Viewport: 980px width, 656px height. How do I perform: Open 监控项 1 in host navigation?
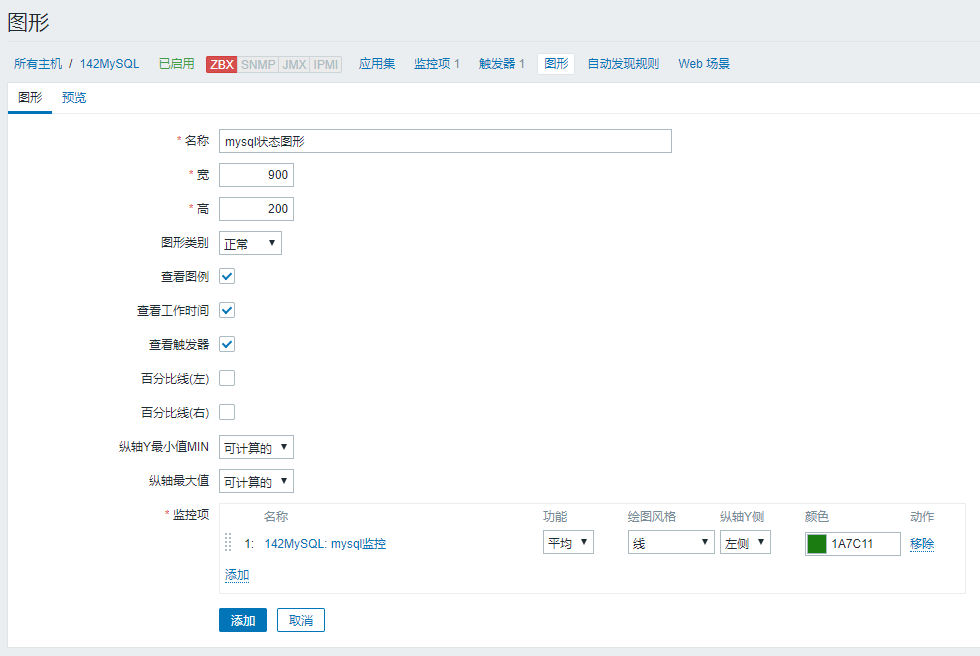click(x=437, y=64)
